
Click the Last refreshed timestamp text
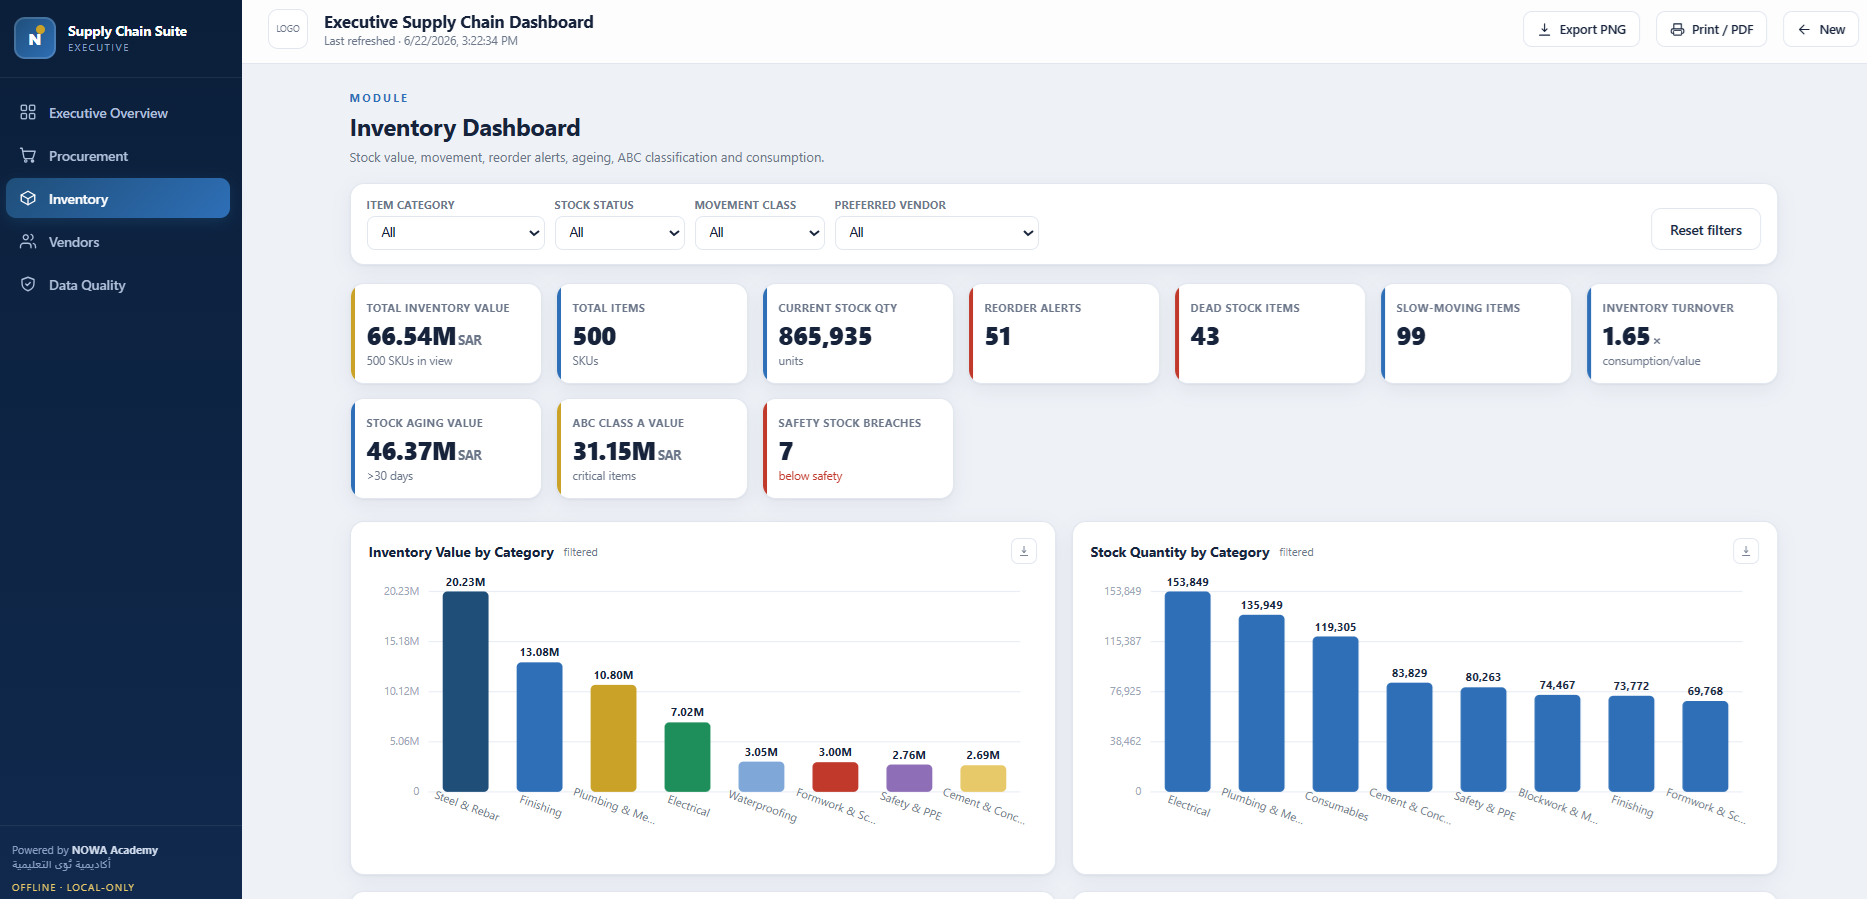click(421, 41)
